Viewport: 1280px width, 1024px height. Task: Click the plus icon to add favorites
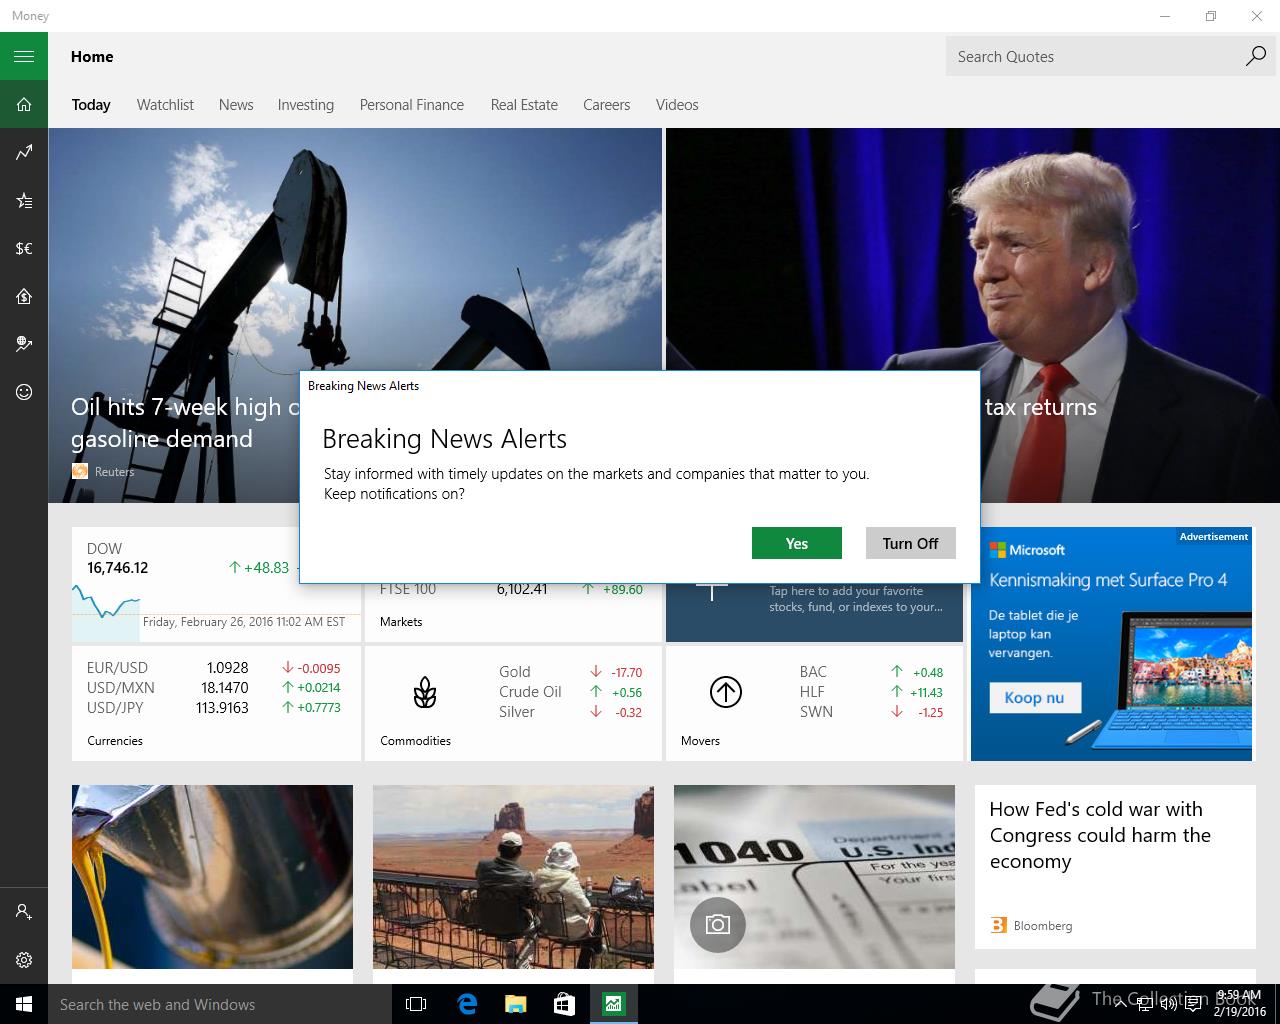coord(711,590)
